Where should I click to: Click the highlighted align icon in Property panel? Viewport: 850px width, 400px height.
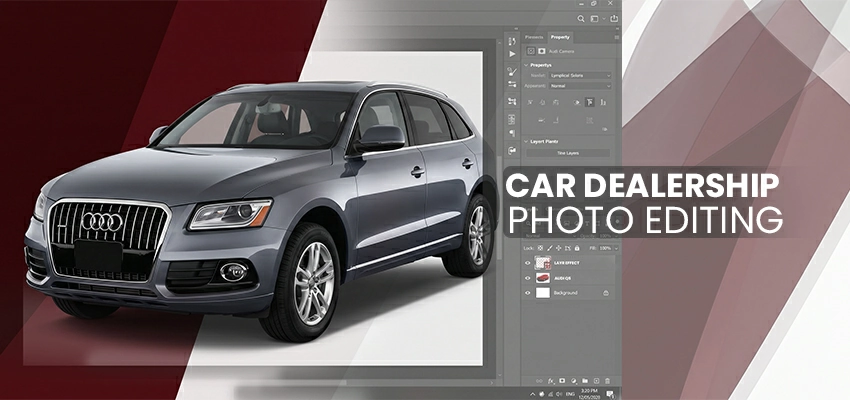click(x=590, y=102)
